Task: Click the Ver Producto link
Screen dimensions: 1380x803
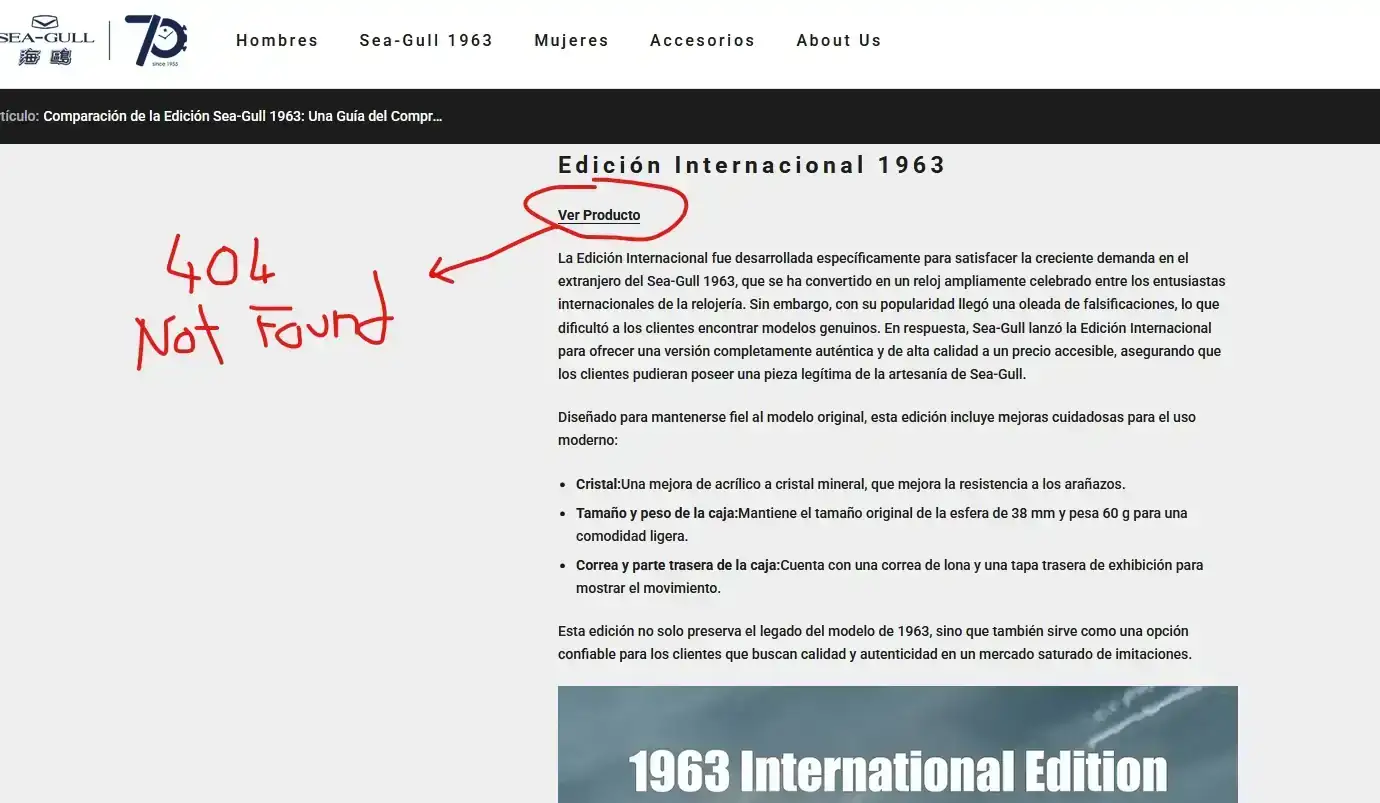Action: (599, 215)
